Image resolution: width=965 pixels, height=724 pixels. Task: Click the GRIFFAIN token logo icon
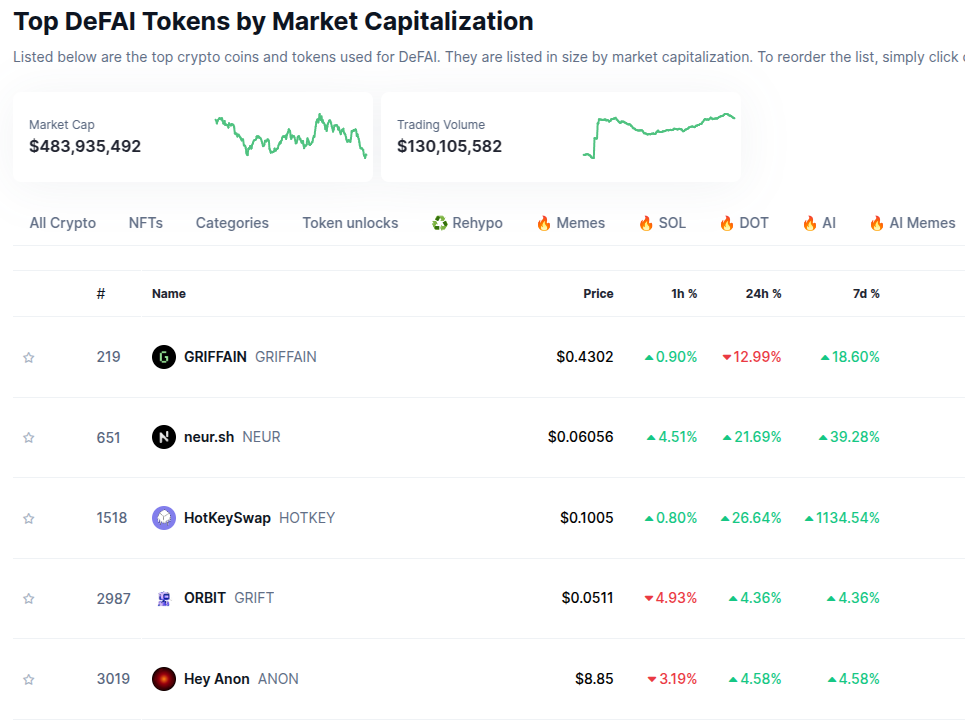tap(164, 357)
